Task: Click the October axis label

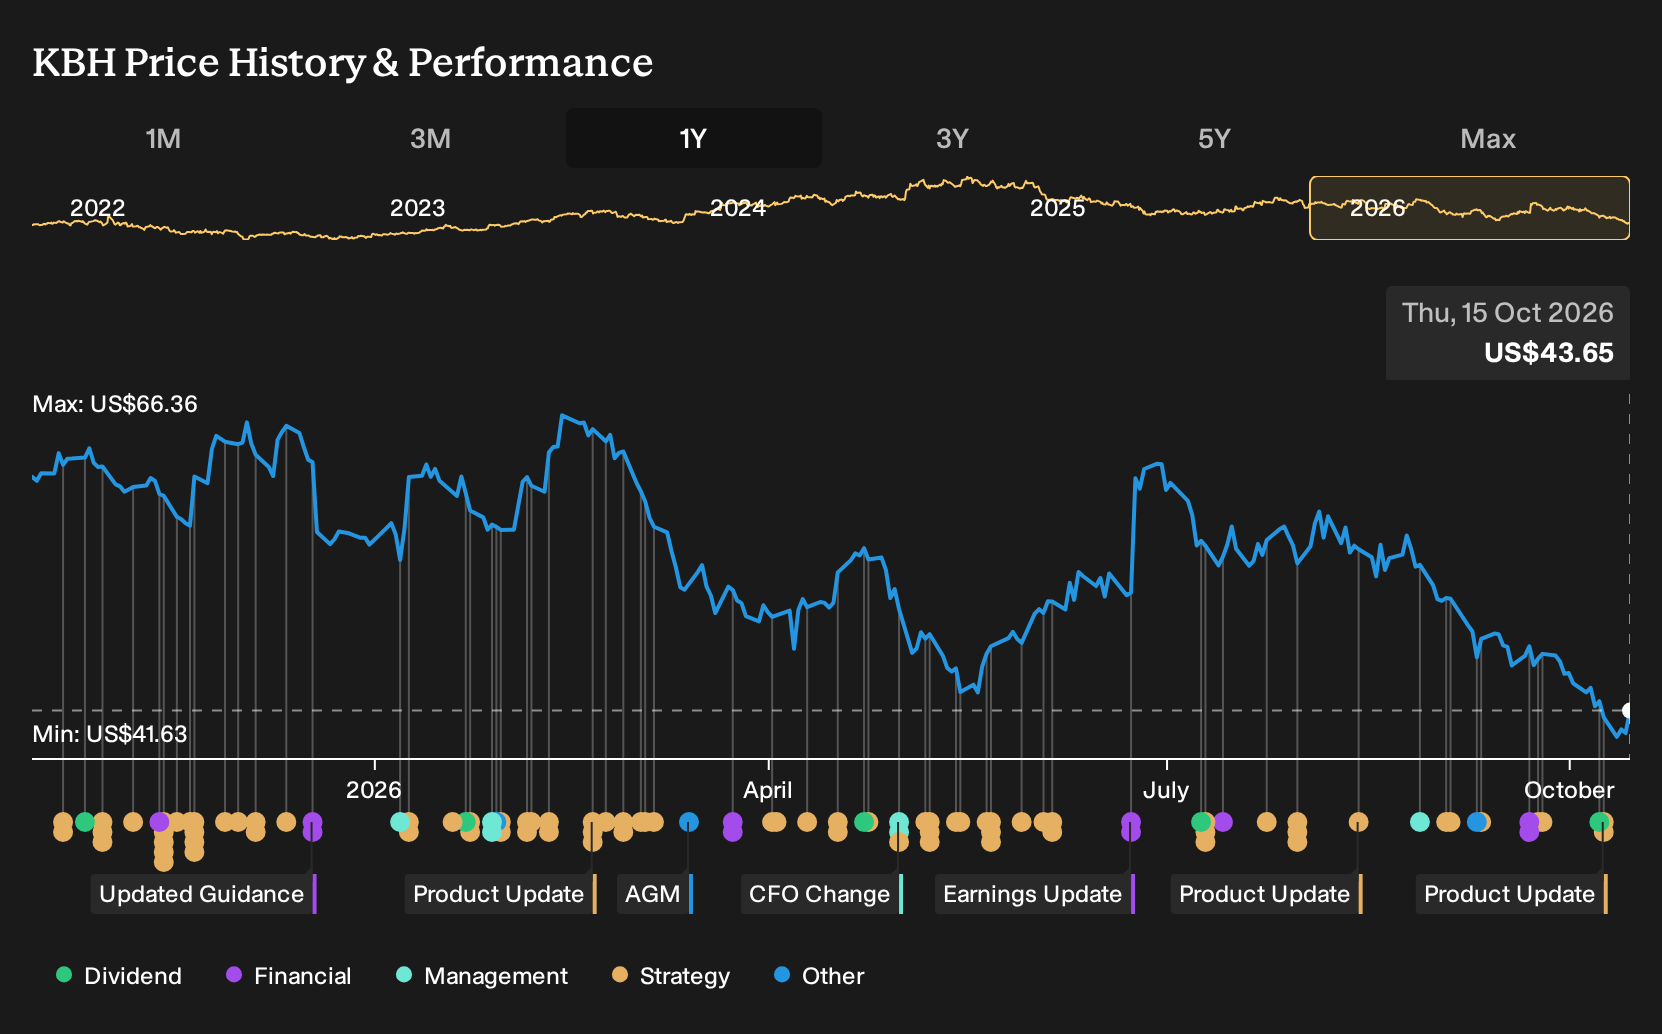Action: coord(1569,790)
